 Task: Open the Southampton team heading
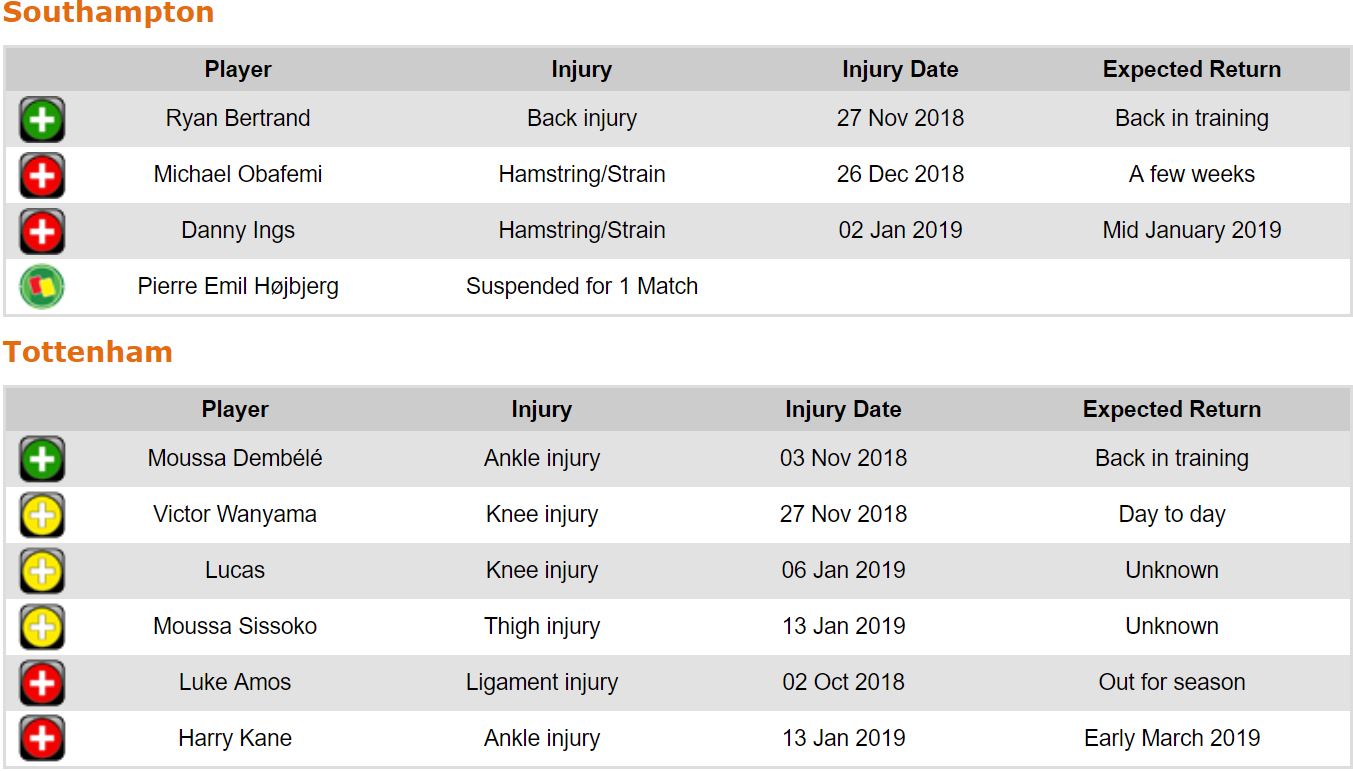coord(108,14)
